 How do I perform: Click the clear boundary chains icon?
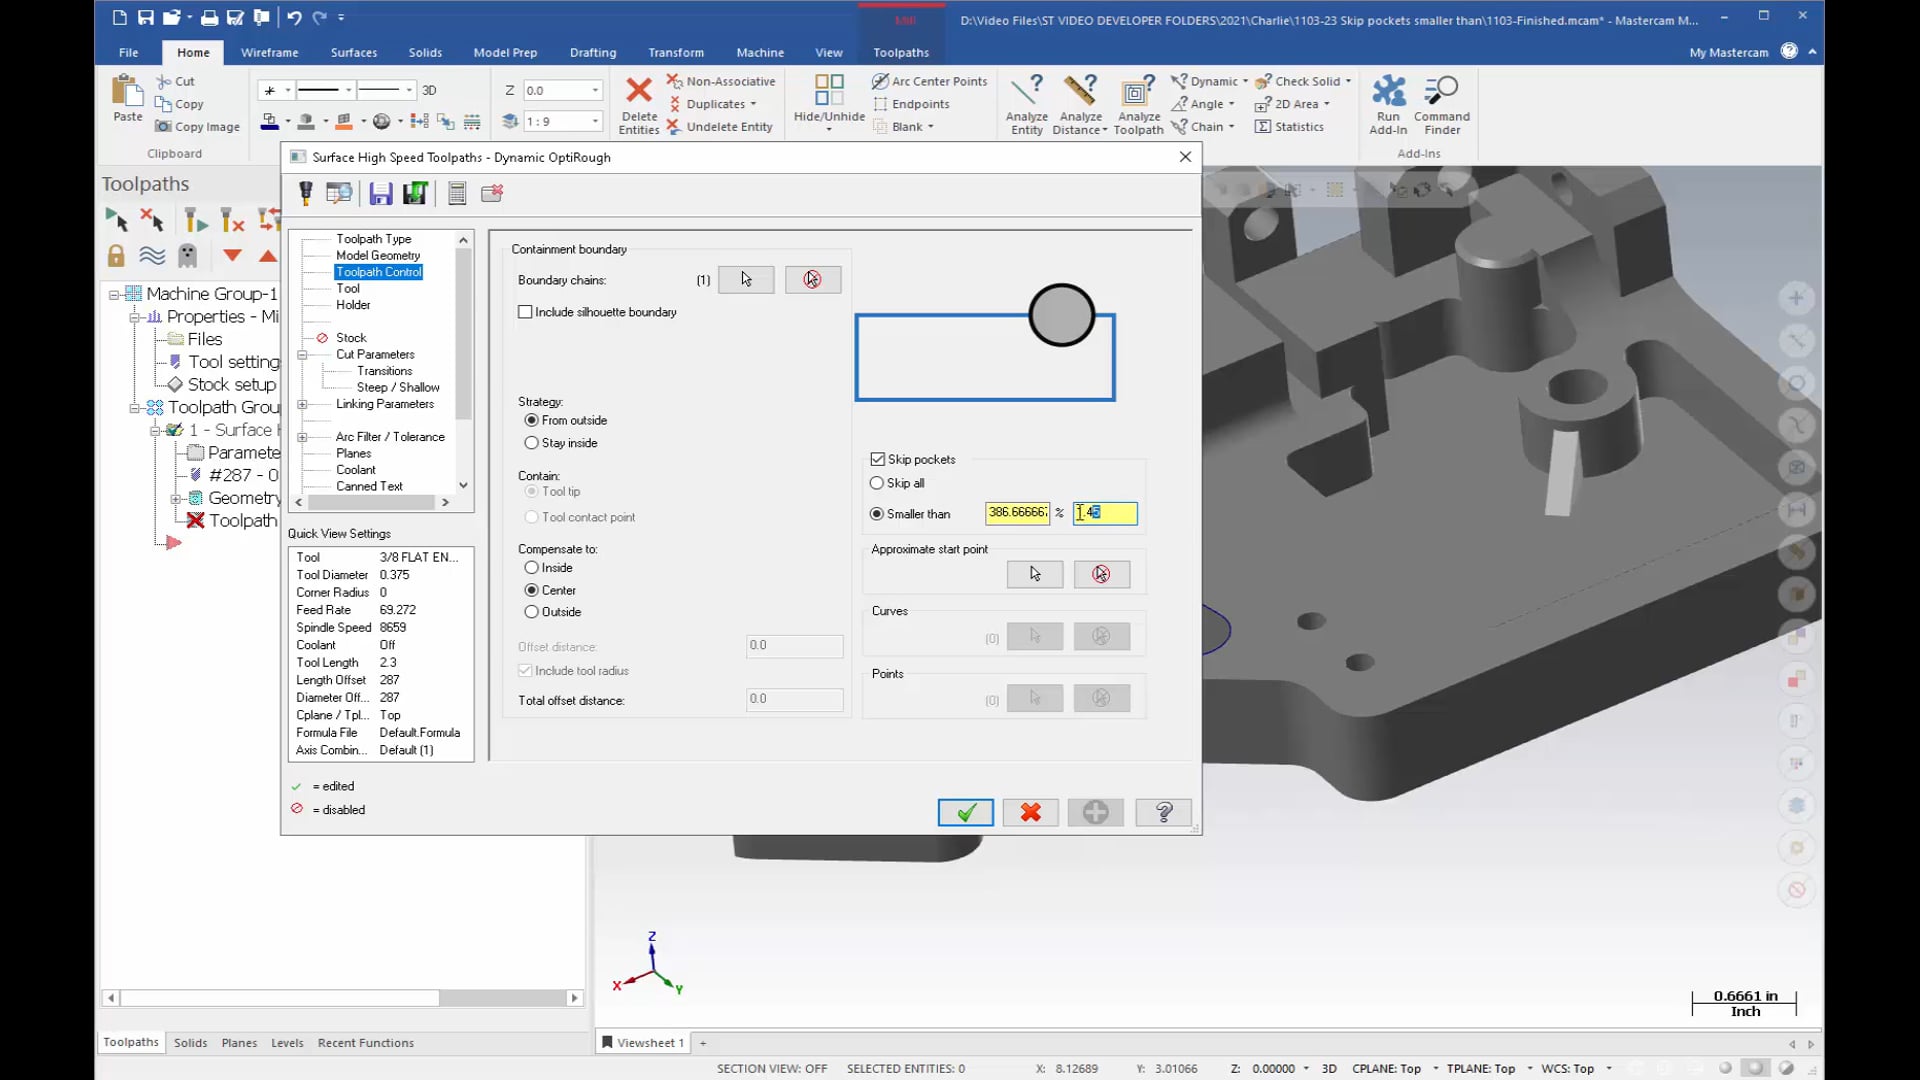click(814, 278)
